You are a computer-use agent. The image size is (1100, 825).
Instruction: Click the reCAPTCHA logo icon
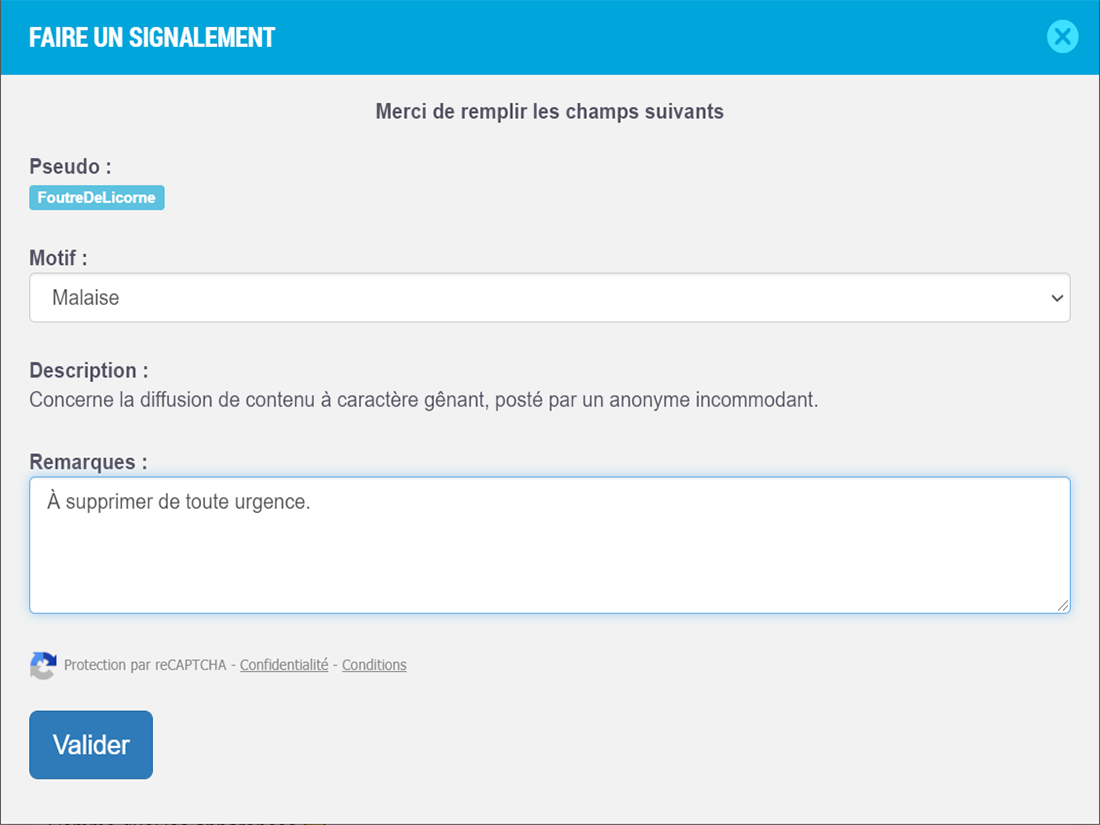point(43,665)
